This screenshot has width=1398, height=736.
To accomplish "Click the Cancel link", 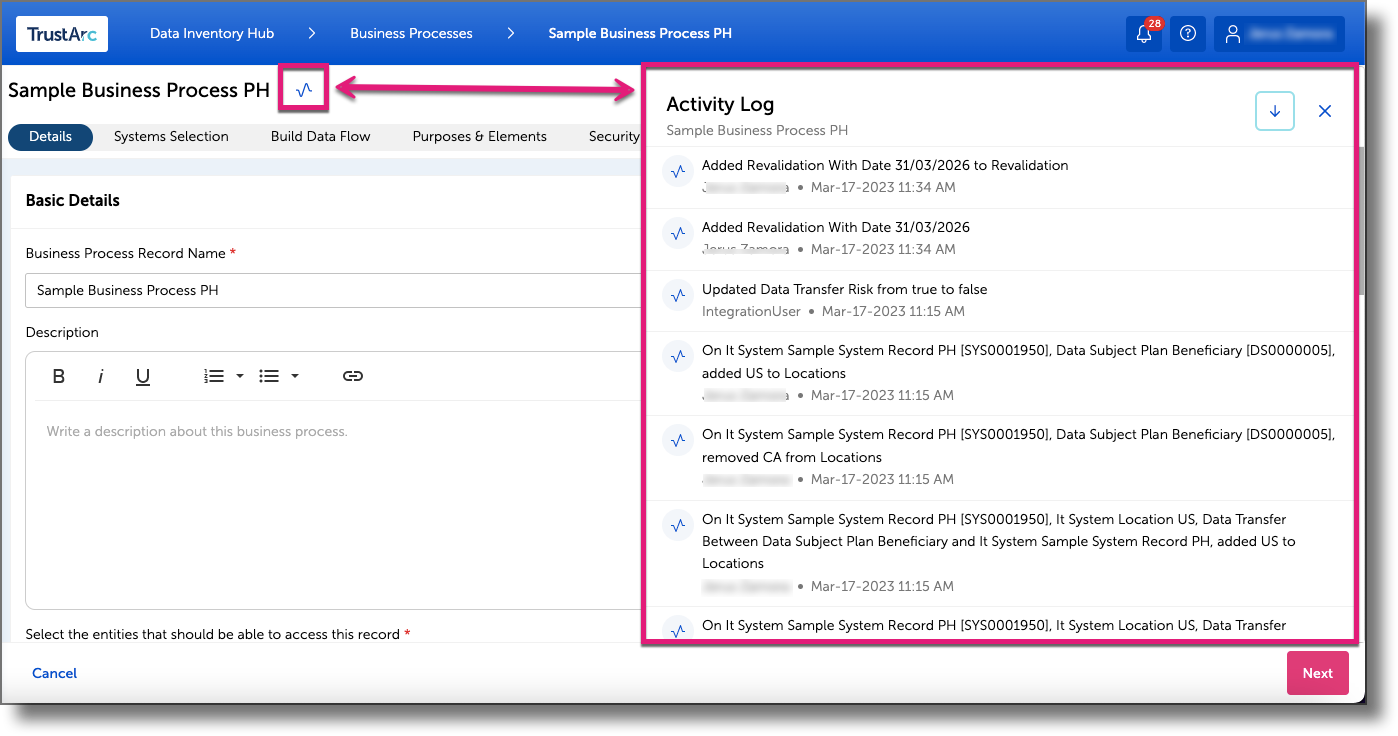I will [x=54, y=673].
